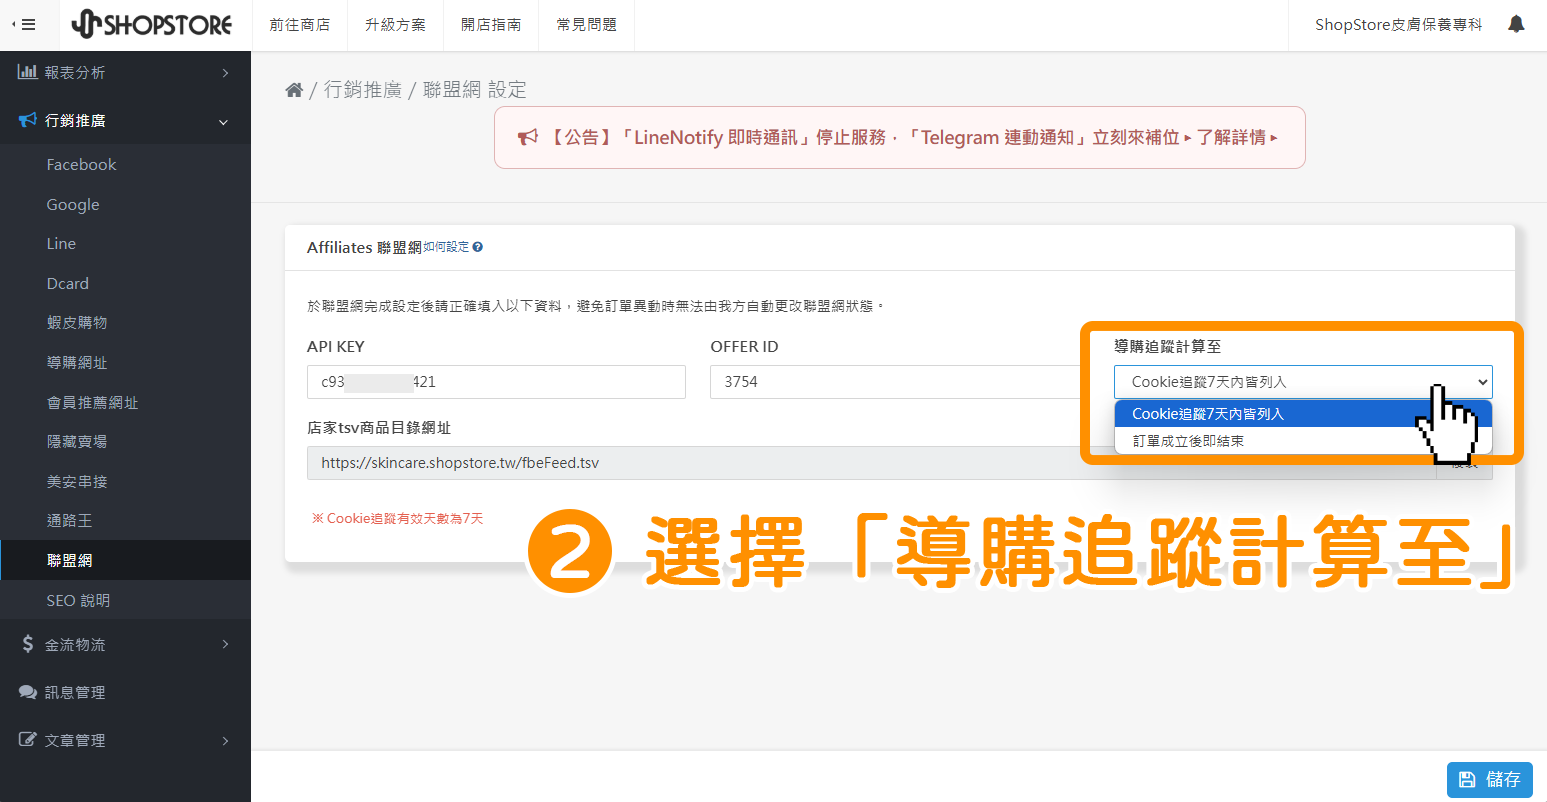Screen dimensions: 1547x802
Task: Click the 行銷推廣 megaphone icon in sidebar
Action: click(x=27, y=120)
